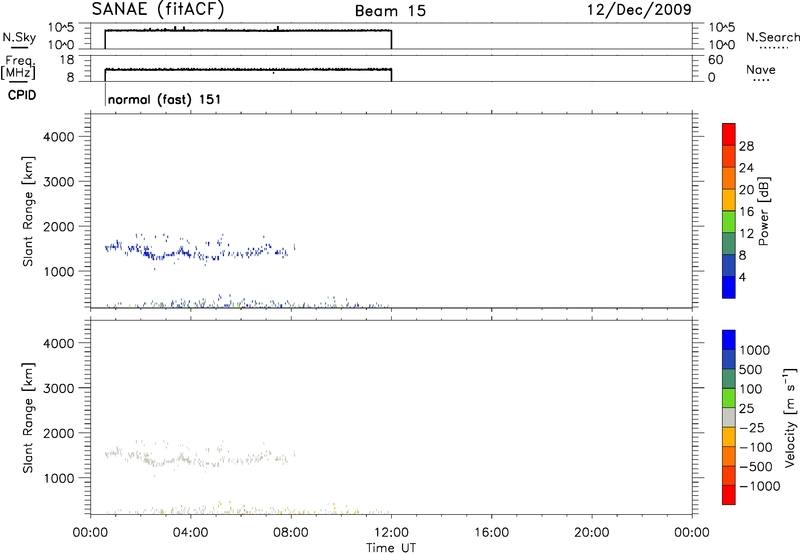The image size is (800, 554).
Task: Click the date '12/Dec/2009'
Action: coord(639,10)
